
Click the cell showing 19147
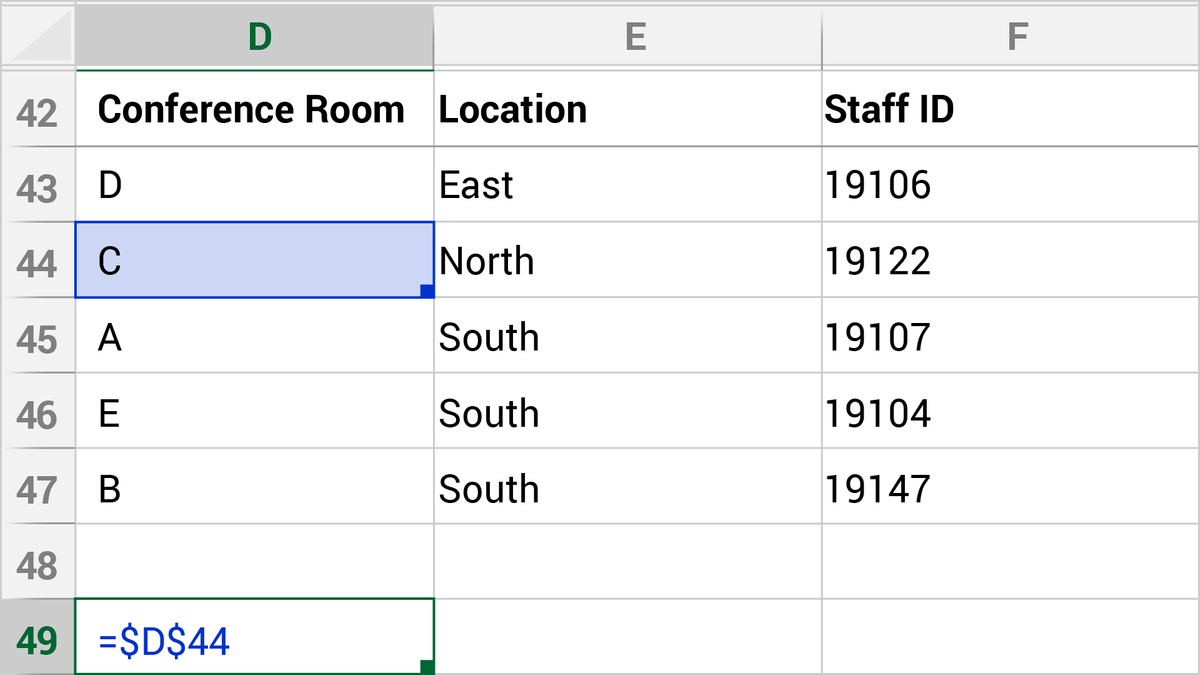[x=1010, y=489]
